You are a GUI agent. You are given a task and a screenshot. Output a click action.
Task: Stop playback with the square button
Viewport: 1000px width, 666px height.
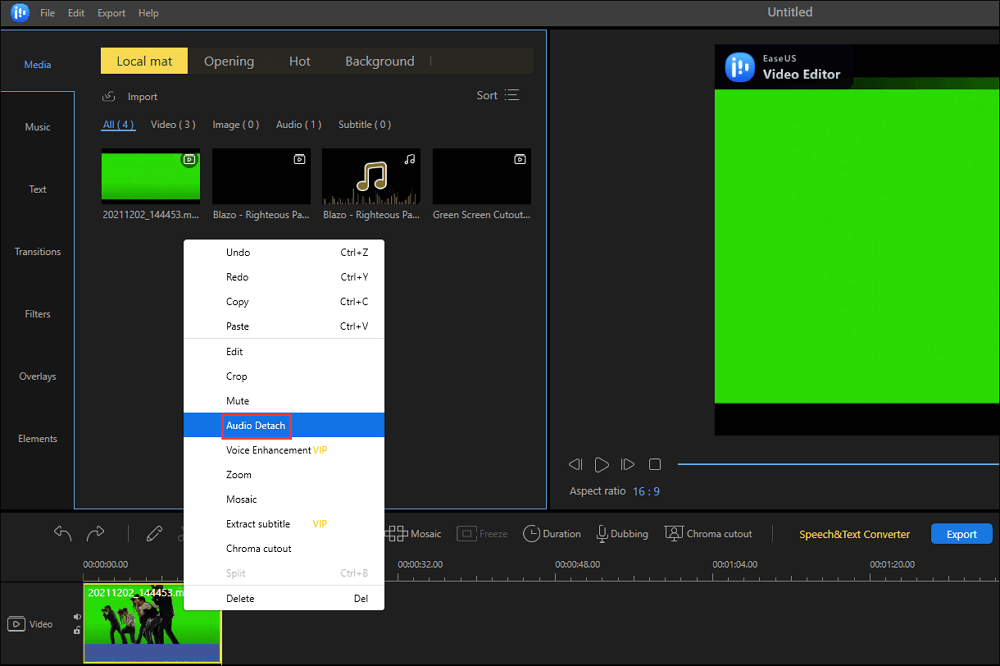655,465
